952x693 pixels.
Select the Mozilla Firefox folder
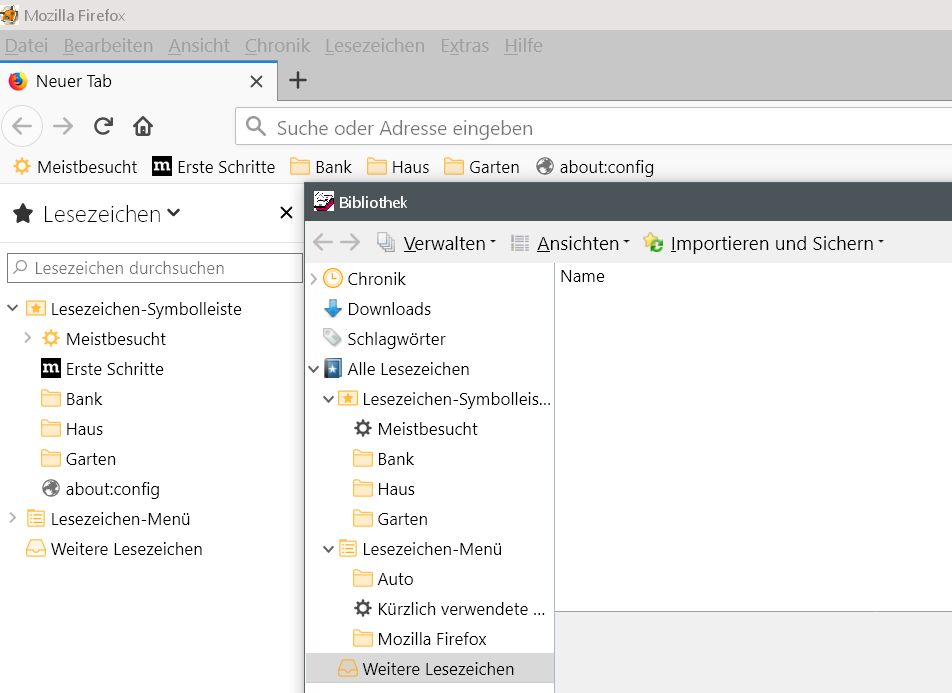(x=420, y=638)
